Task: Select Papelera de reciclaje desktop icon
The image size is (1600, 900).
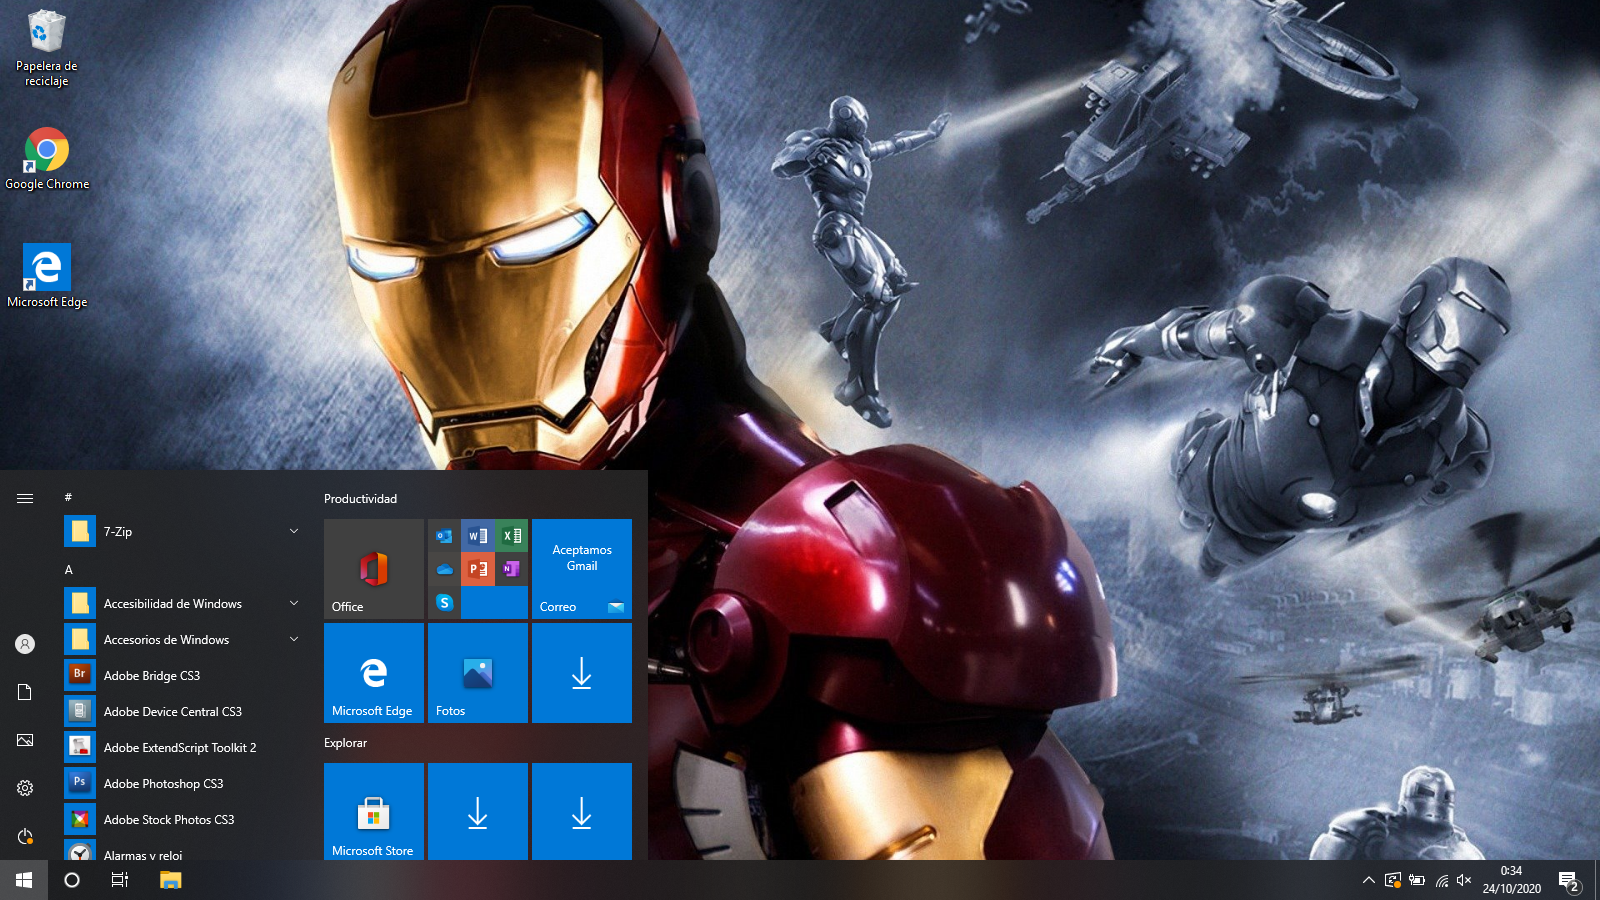Action: coord(47,48)
